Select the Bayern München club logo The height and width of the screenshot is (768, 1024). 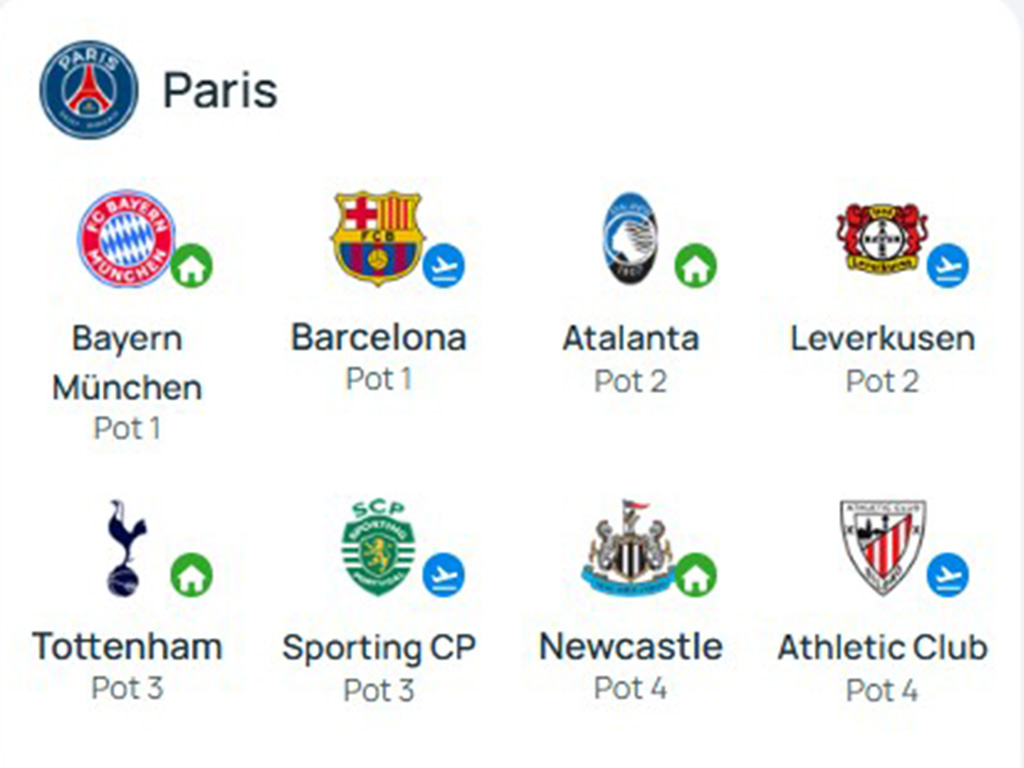tap(126, 239)
